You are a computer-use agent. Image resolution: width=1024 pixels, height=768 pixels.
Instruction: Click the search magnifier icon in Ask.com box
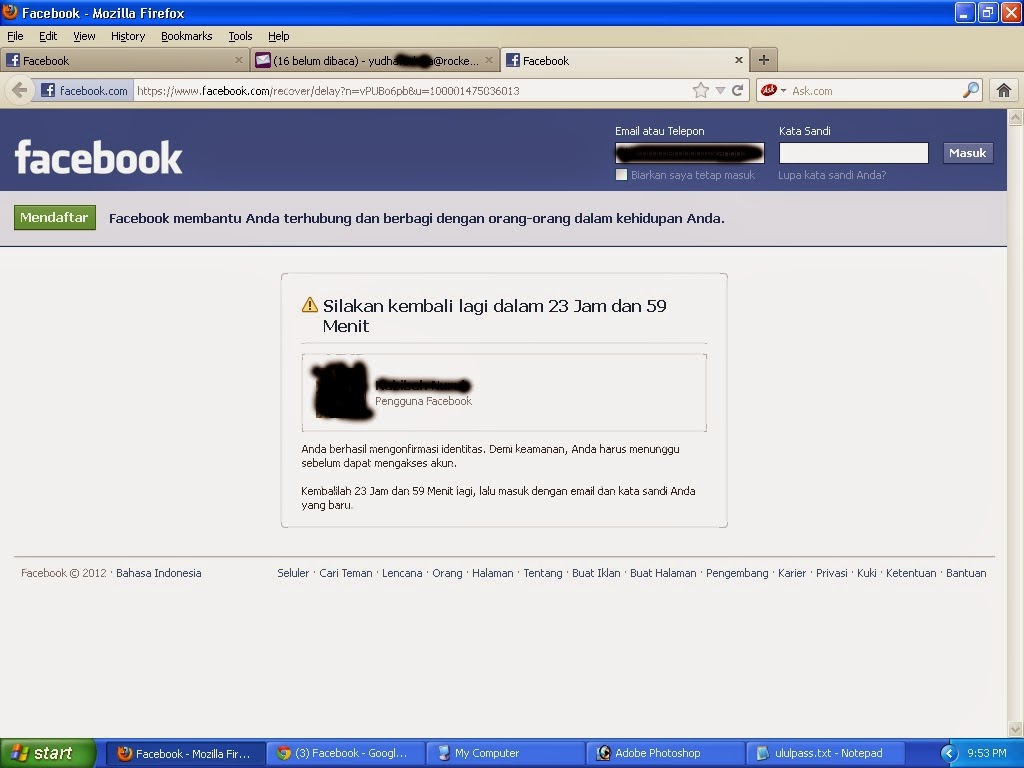coord(971,90)
